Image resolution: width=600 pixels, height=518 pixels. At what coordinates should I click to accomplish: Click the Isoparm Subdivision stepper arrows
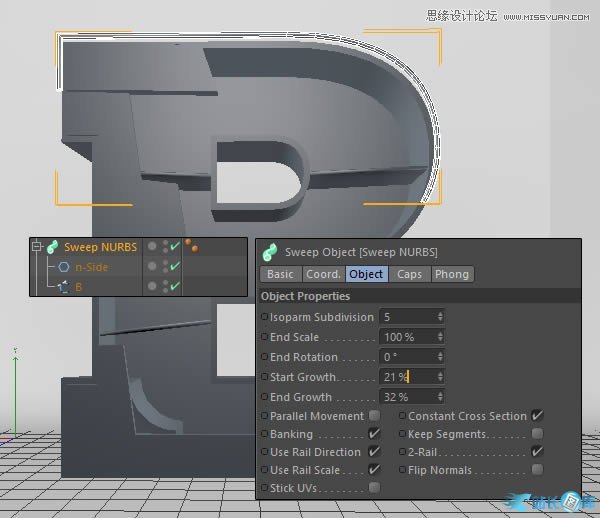click(x=440, y=317)
